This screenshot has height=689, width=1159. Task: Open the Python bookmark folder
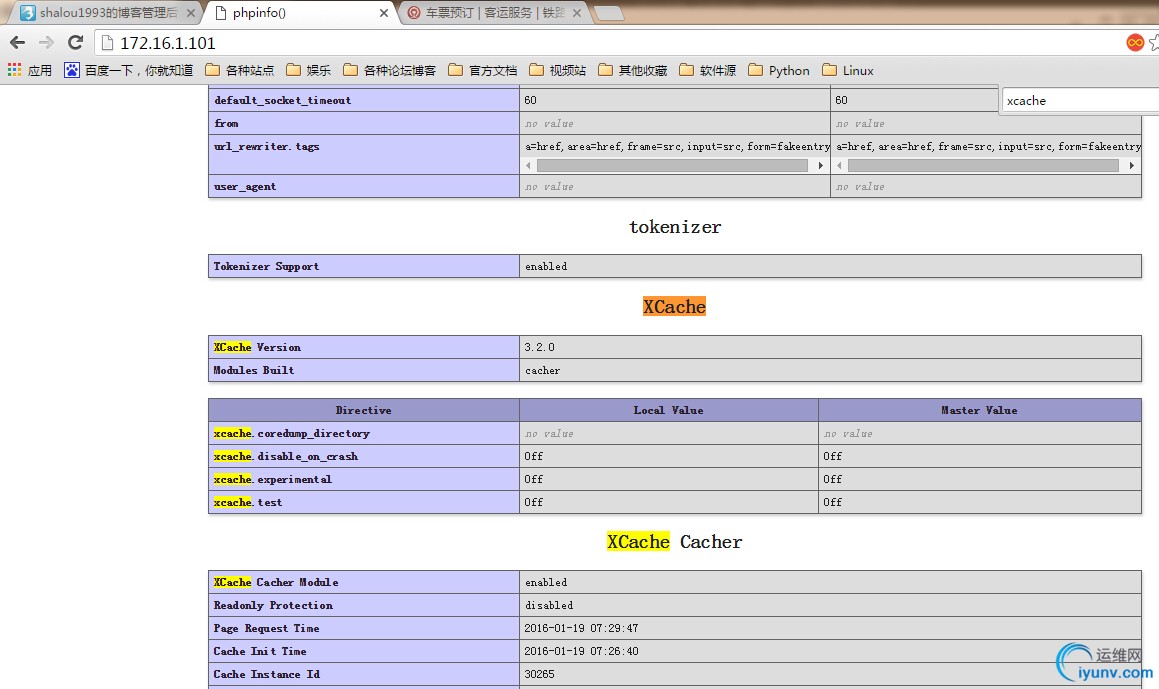click(779, 70)
